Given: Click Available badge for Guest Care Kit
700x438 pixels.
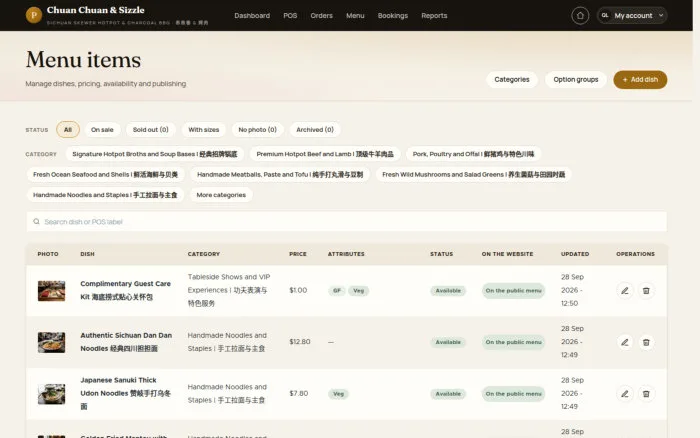Looking at the screenshot, I should [x=448, y=291].
